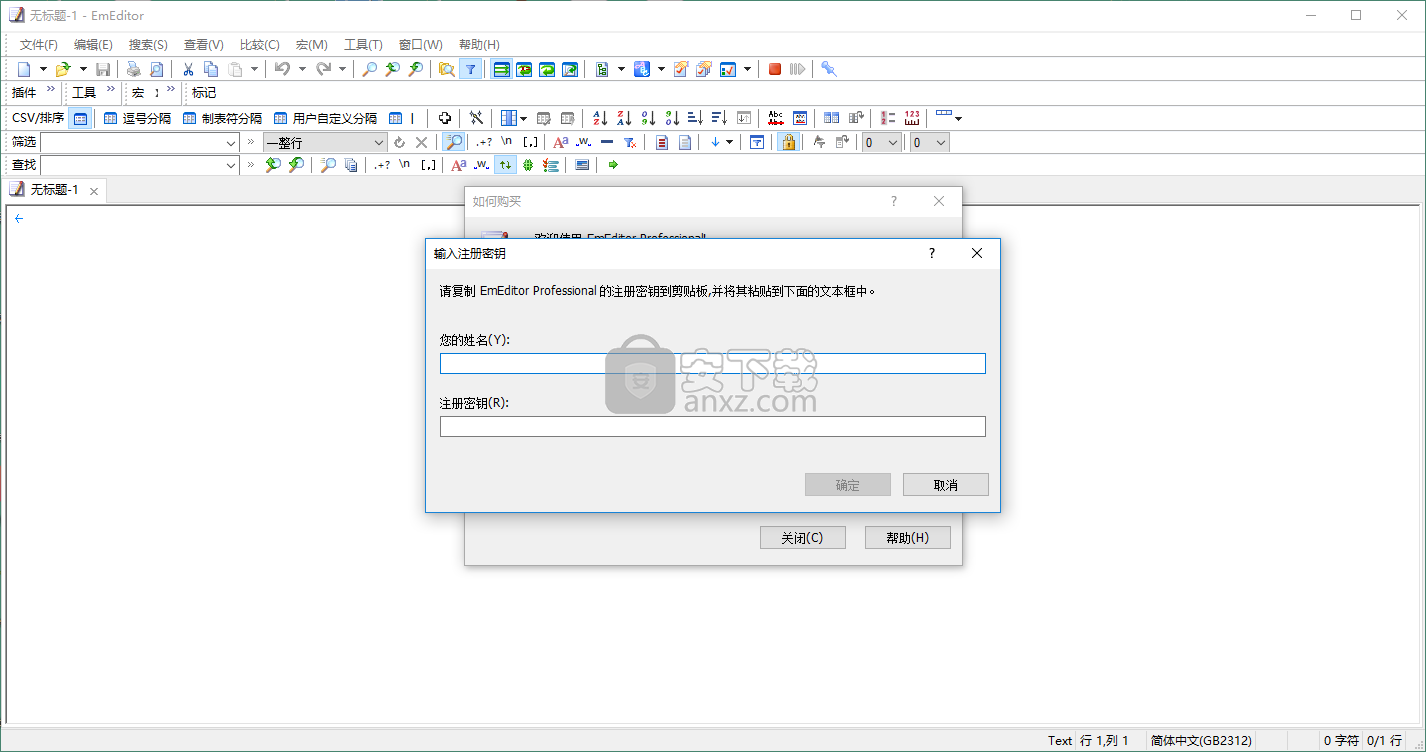
Task: Click the Open file folder icon
Action: pyautogui.click(x=63, y=69)
